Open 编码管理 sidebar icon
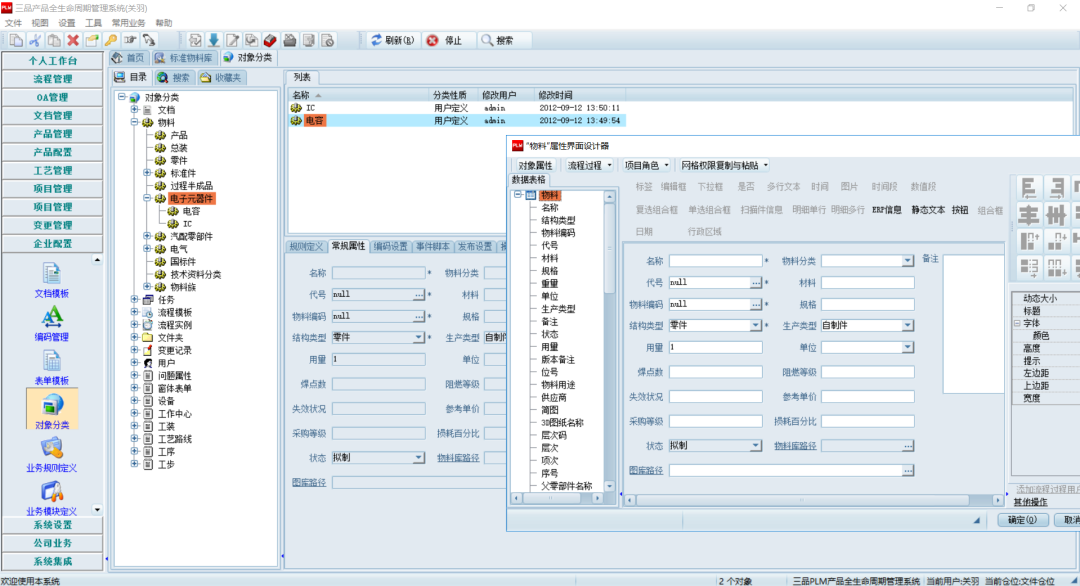 click(x=51, y=322)
